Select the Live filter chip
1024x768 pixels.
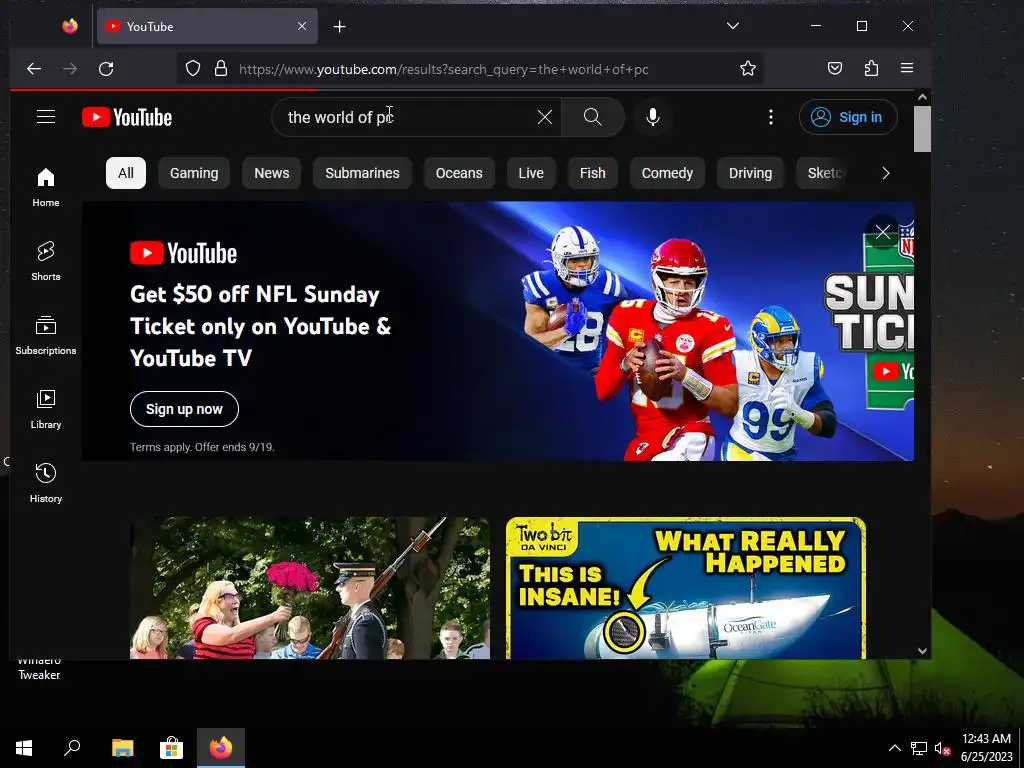[531, 173]
